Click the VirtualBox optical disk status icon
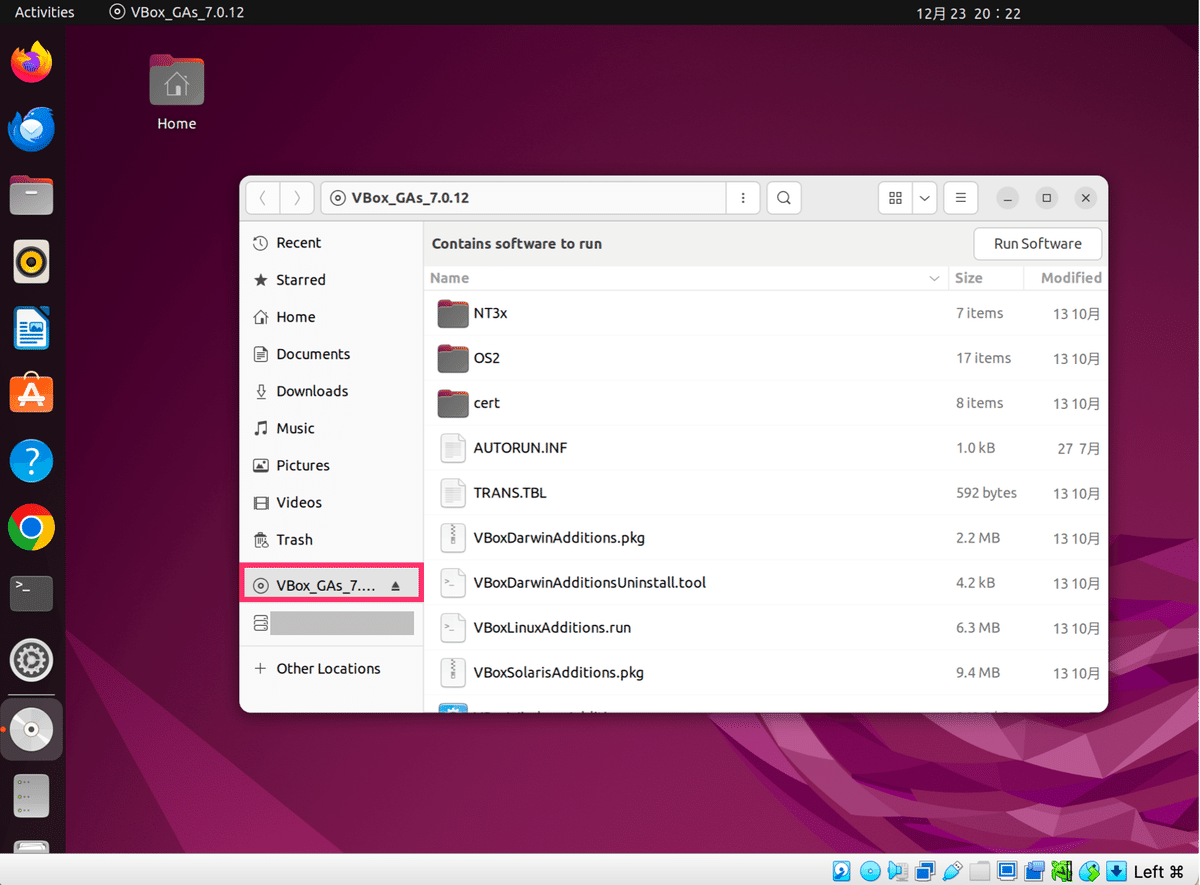 [869, 871]
